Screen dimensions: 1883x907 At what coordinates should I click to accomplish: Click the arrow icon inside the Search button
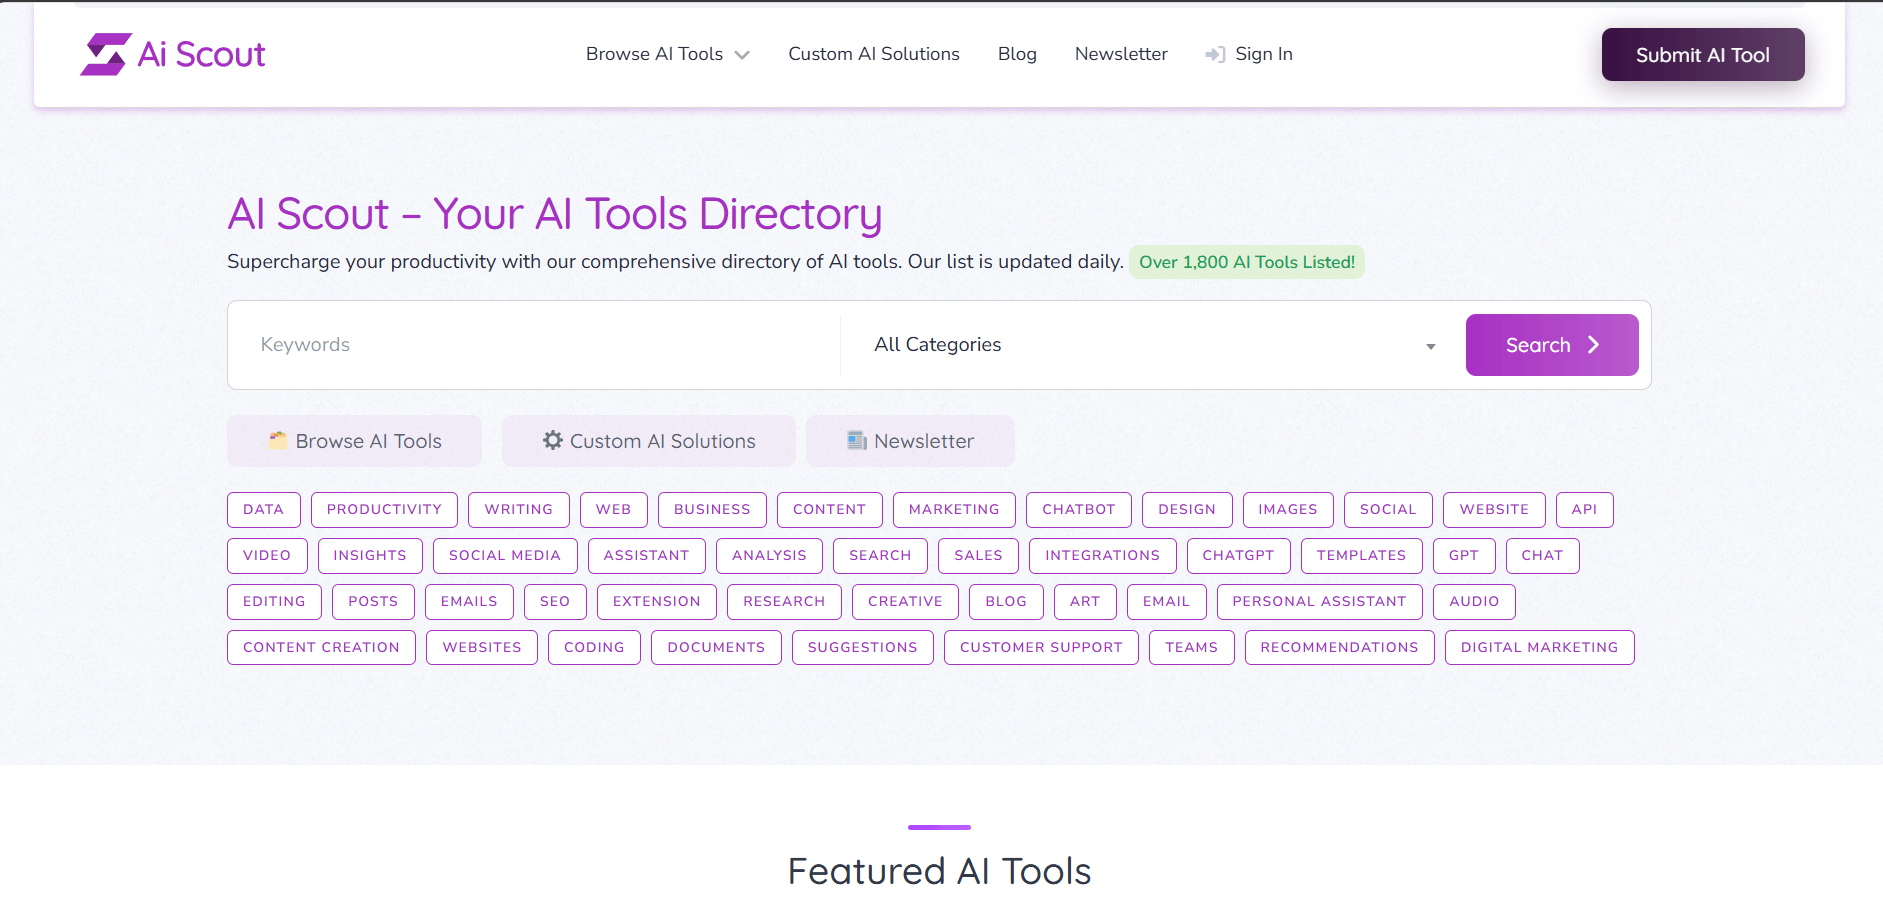click(x=1593, y=344)
